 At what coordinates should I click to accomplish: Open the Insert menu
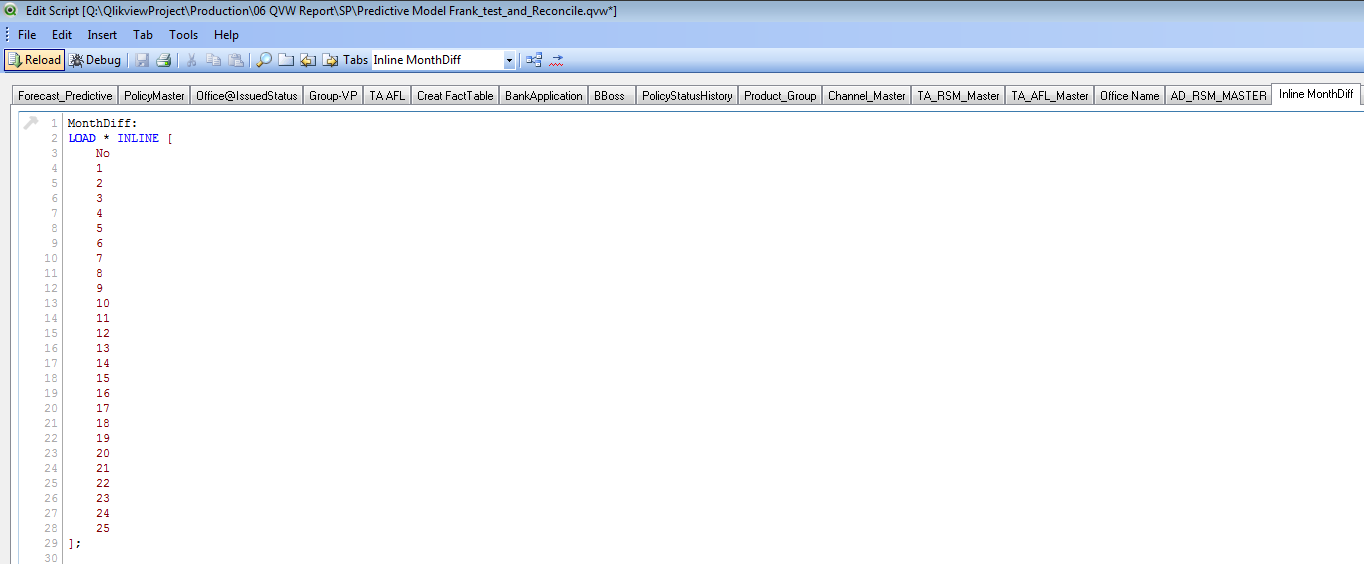pyautogui.click(x=102, y=35)
